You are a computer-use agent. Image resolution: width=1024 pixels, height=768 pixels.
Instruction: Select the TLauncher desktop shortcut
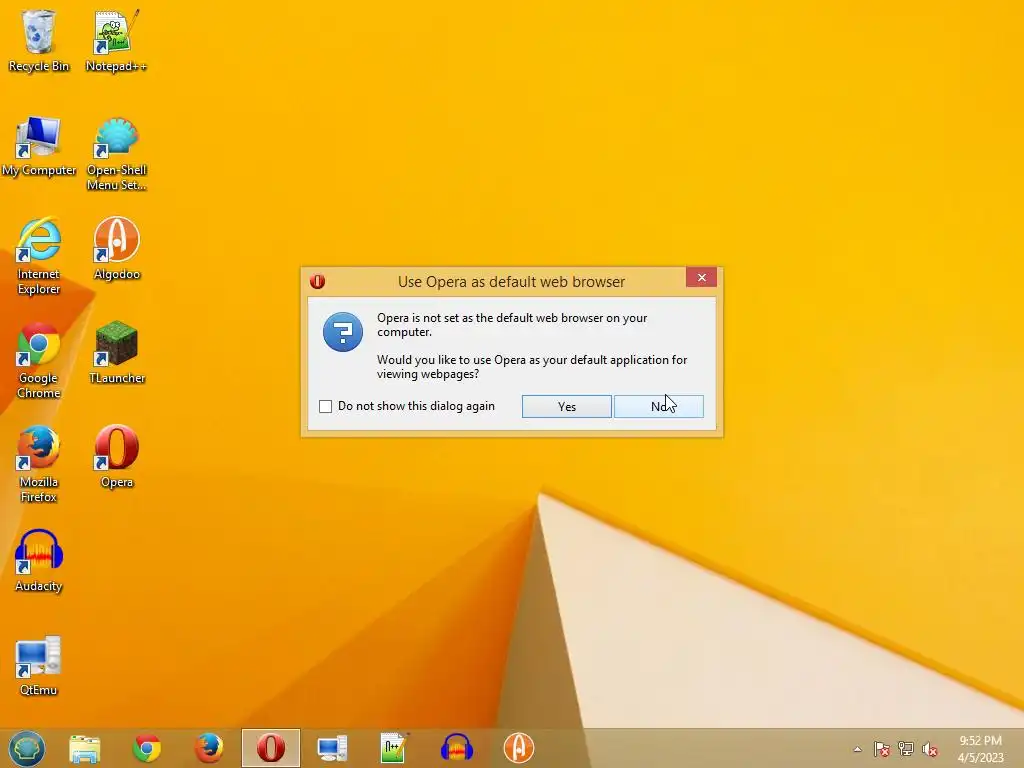(116, 352)
